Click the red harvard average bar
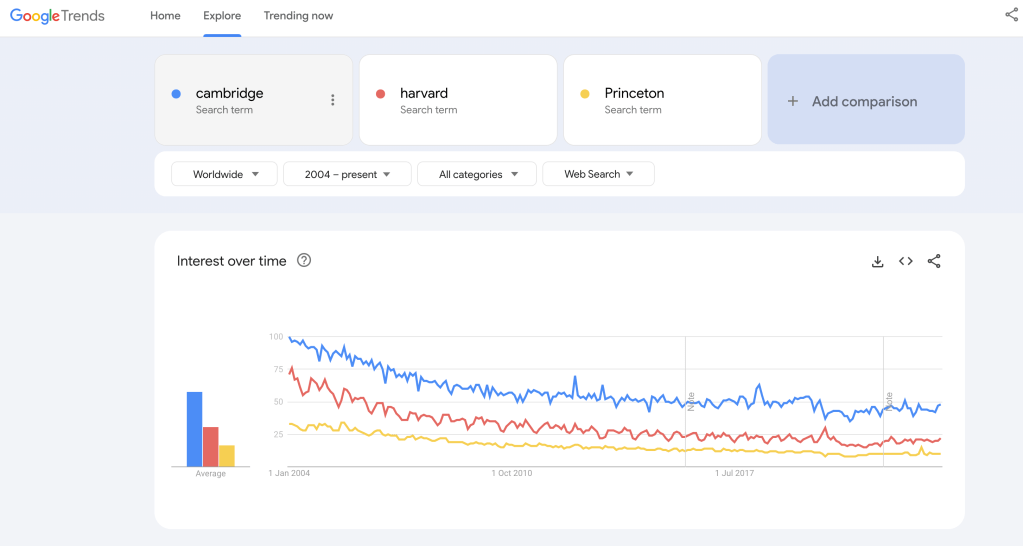Screen dimensions: 1023x546 tap(210, 447)
